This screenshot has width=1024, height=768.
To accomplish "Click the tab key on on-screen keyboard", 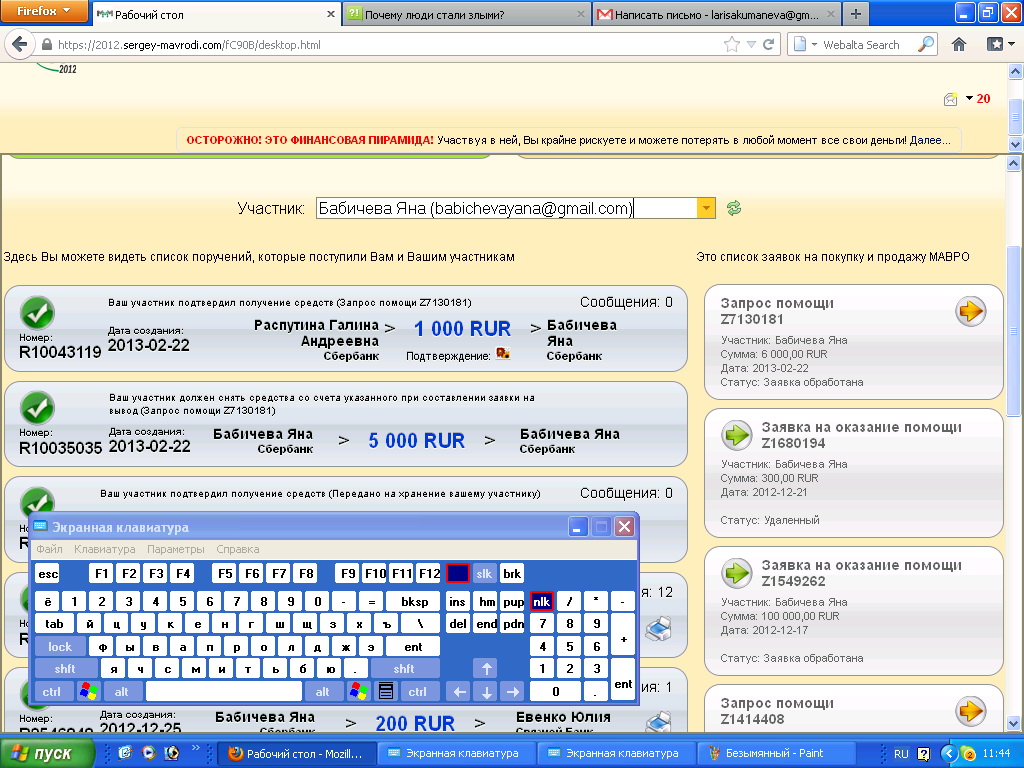I will pos(54,624).
